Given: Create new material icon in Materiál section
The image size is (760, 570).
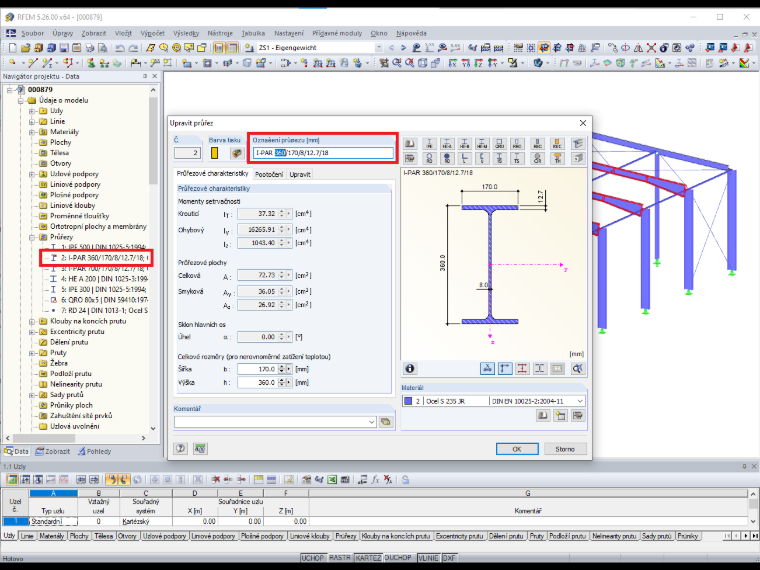Looking at the screenshot, I should pos(560,415).
